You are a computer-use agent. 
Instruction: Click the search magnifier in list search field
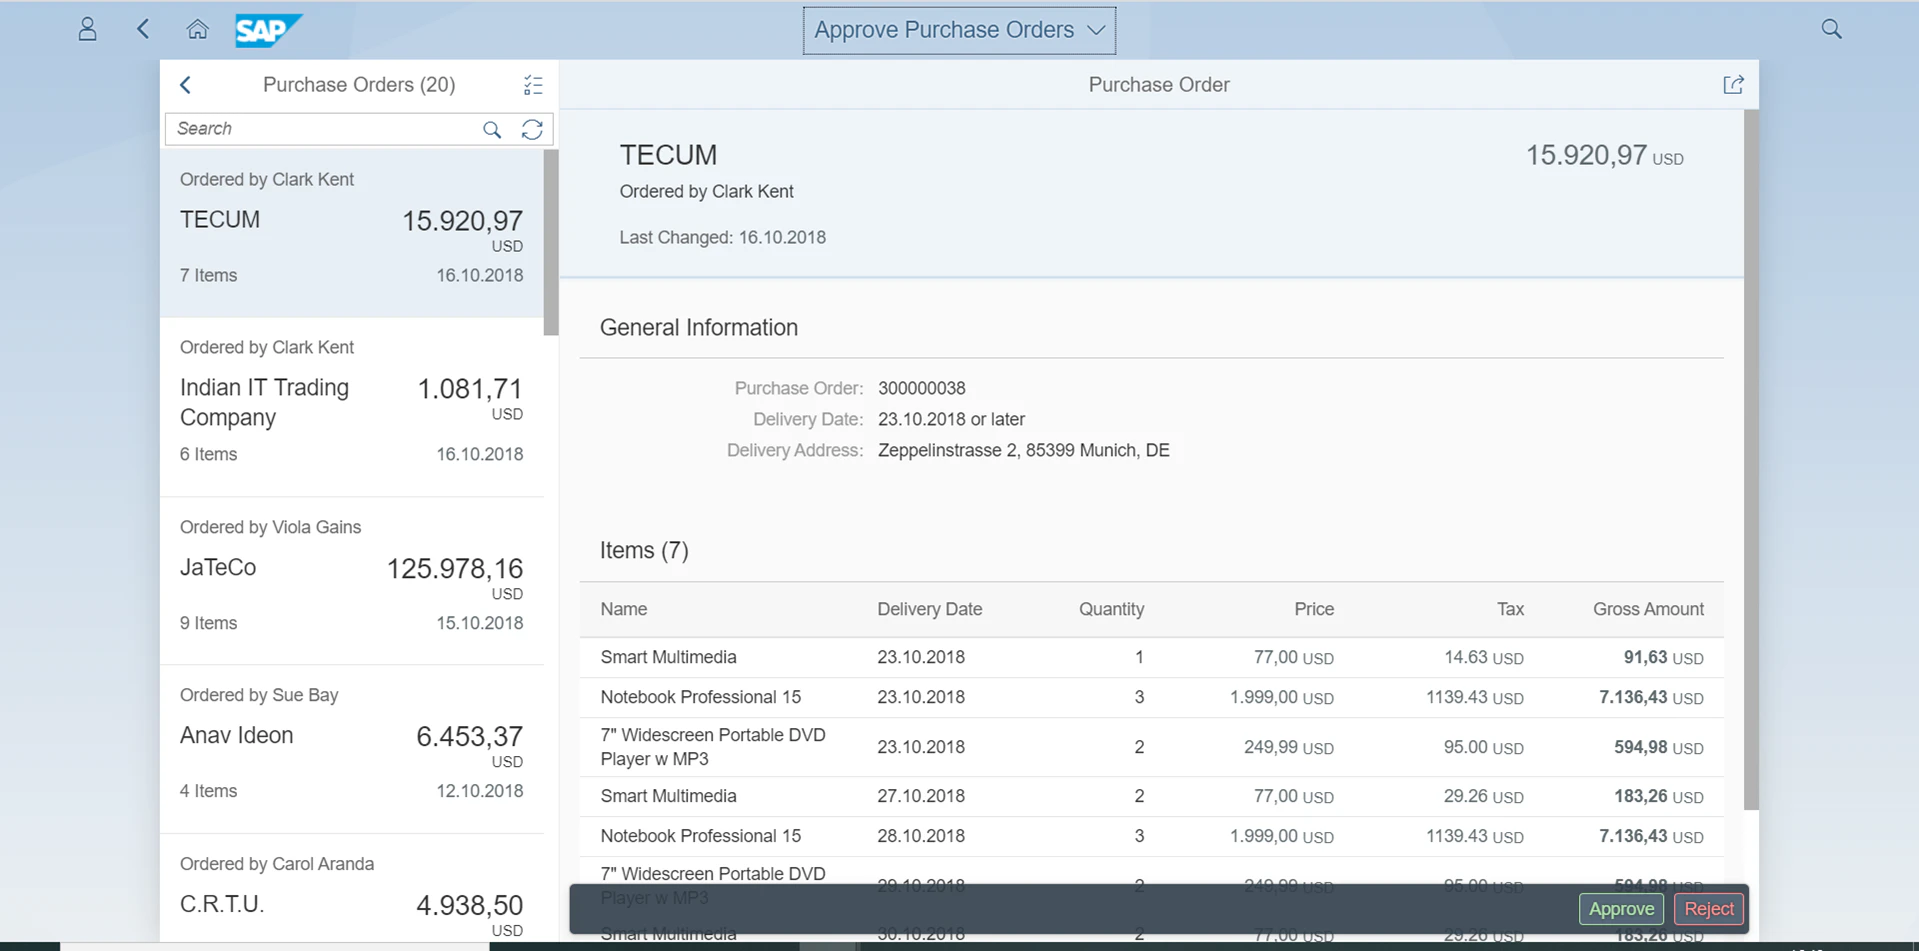(x=492, y=129)
